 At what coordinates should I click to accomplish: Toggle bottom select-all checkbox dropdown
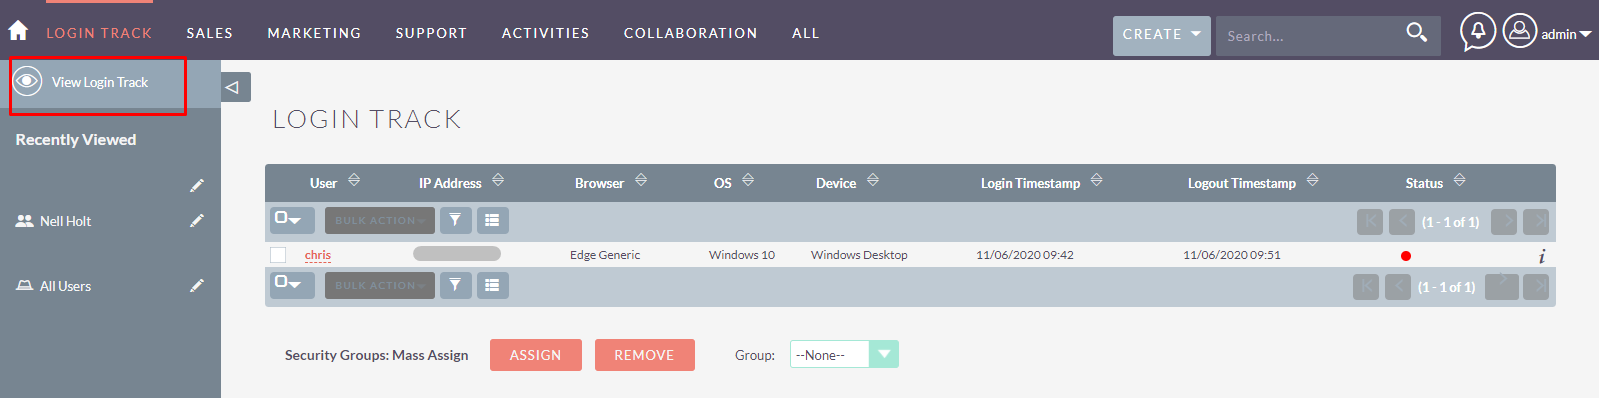point(292,285)
